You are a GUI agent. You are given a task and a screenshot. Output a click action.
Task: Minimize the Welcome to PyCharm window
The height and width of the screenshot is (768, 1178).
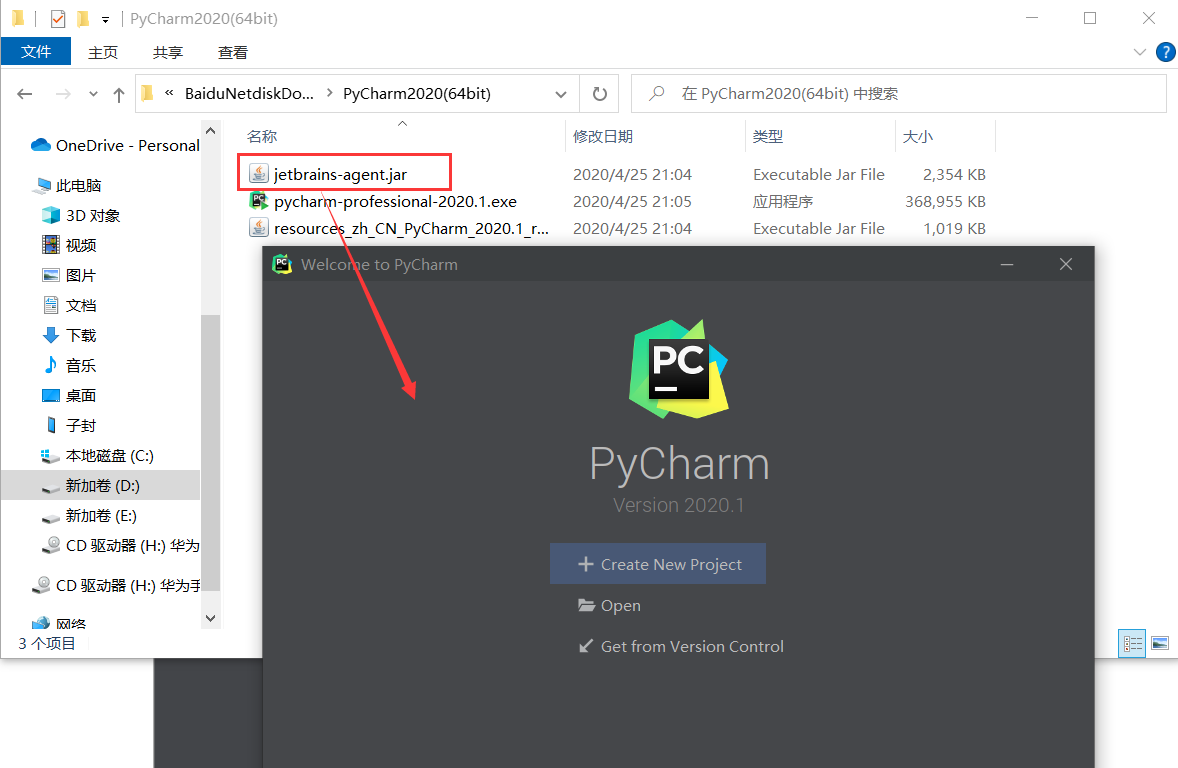1007,265
